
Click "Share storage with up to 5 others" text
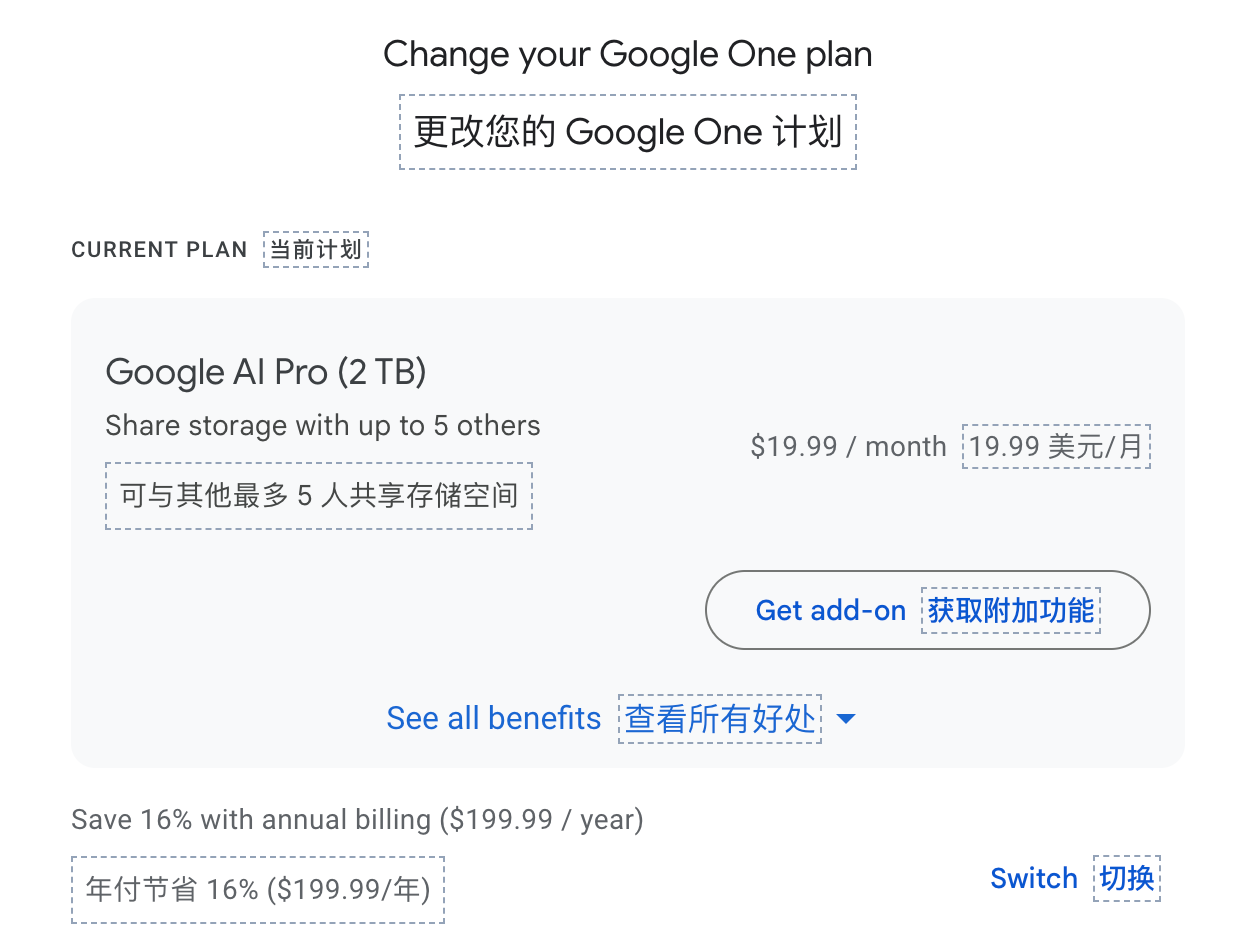pyautogui.click(x=323, y=426)
